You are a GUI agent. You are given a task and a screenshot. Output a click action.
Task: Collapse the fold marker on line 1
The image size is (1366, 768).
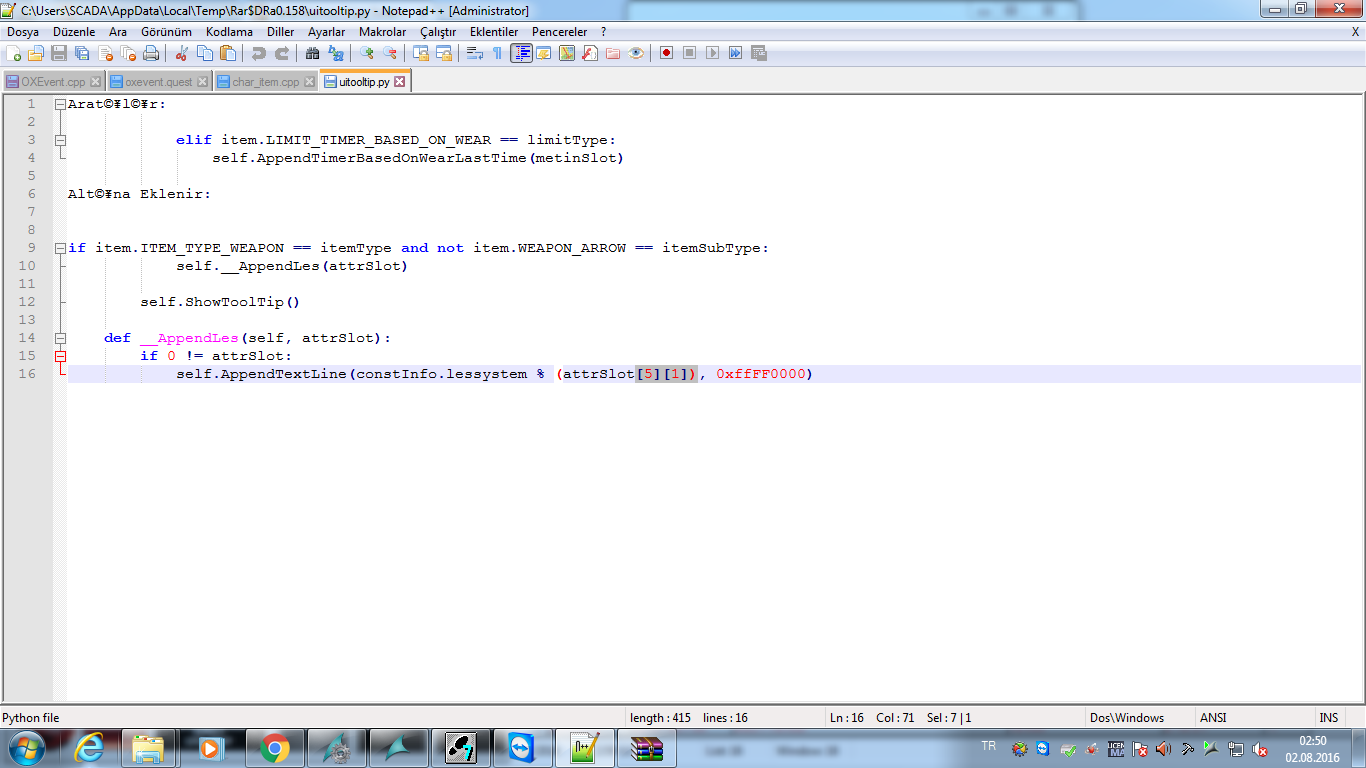(60, 104)
